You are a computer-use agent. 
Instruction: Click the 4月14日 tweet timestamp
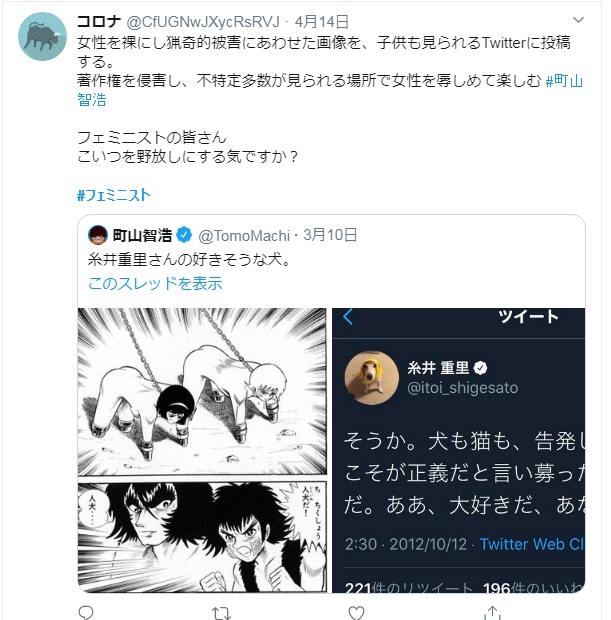click(322, 22)
